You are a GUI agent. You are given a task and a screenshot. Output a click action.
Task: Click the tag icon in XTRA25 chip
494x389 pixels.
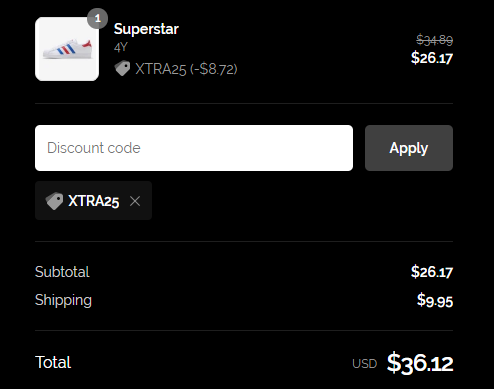54,201
